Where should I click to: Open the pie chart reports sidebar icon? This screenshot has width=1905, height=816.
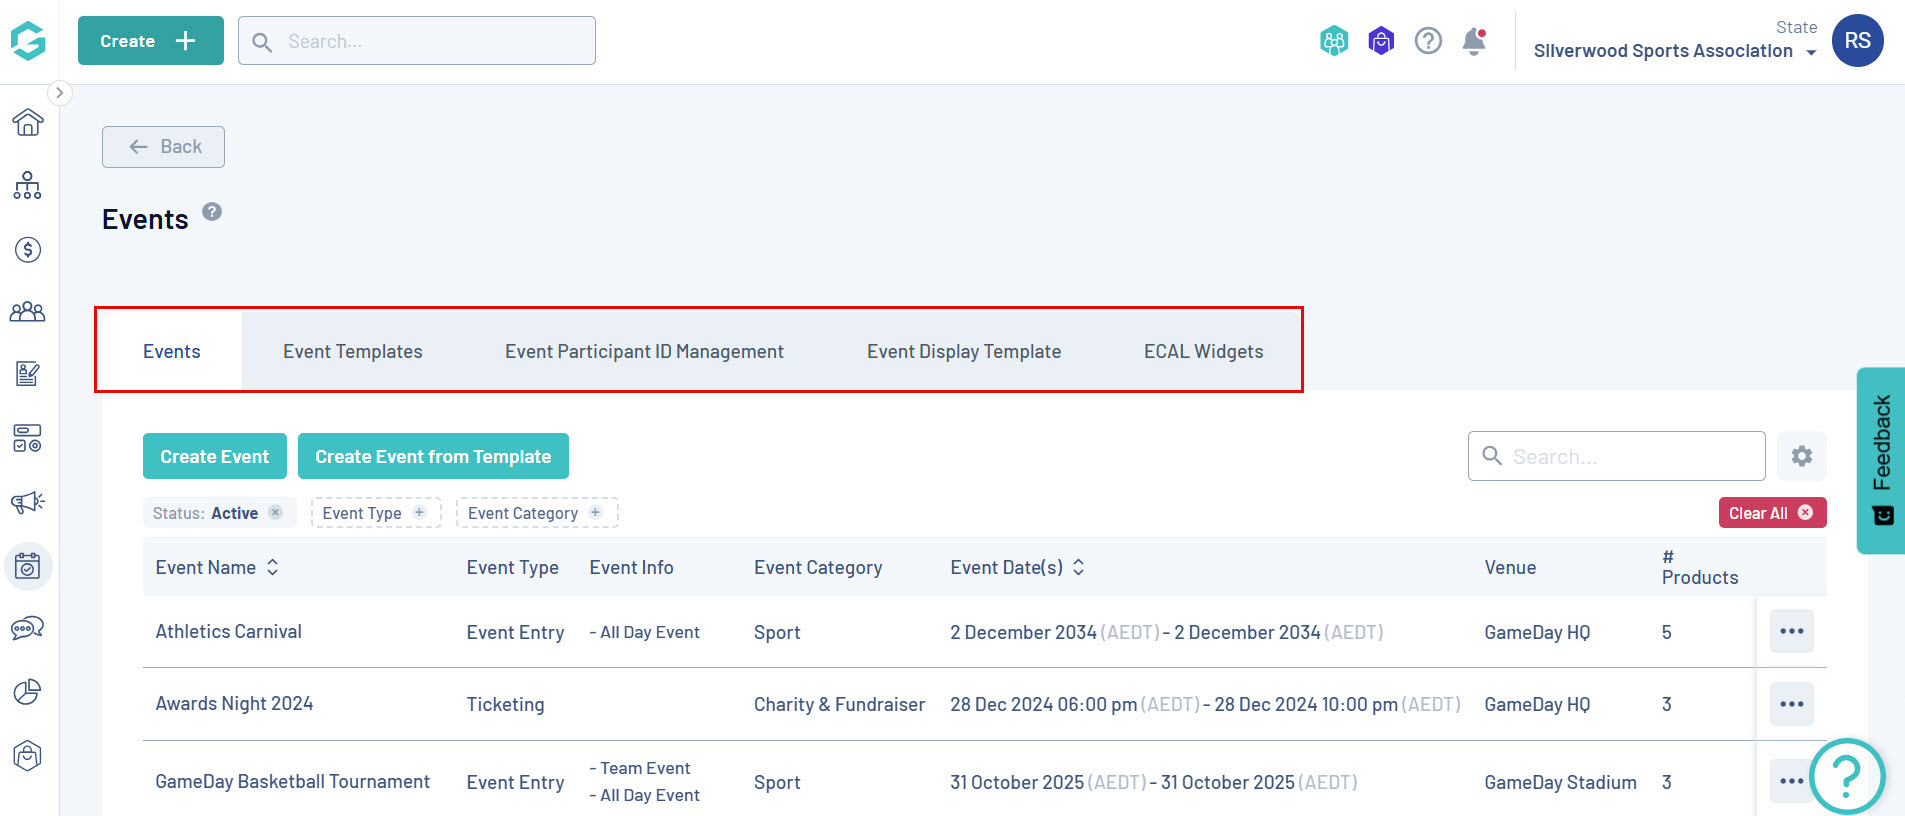click(28, 692)
